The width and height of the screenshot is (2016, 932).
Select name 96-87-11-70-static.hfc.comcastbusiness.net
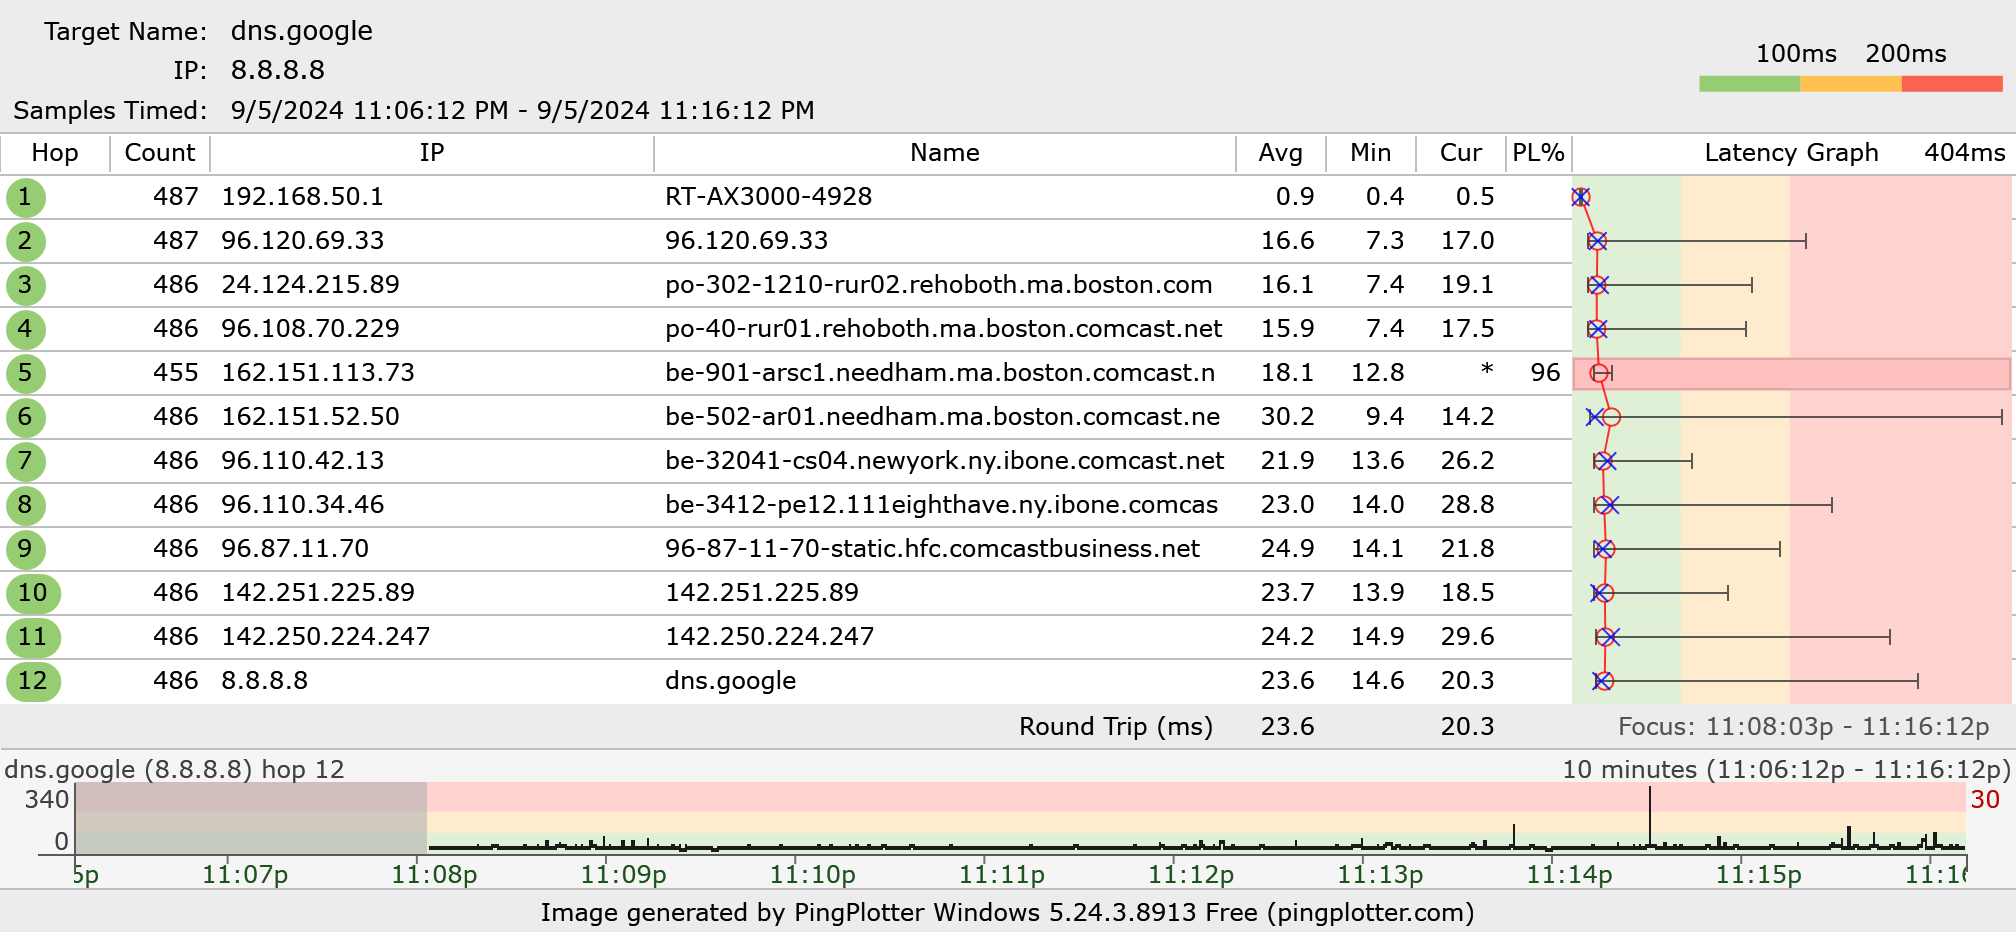[x=932, y=549]
